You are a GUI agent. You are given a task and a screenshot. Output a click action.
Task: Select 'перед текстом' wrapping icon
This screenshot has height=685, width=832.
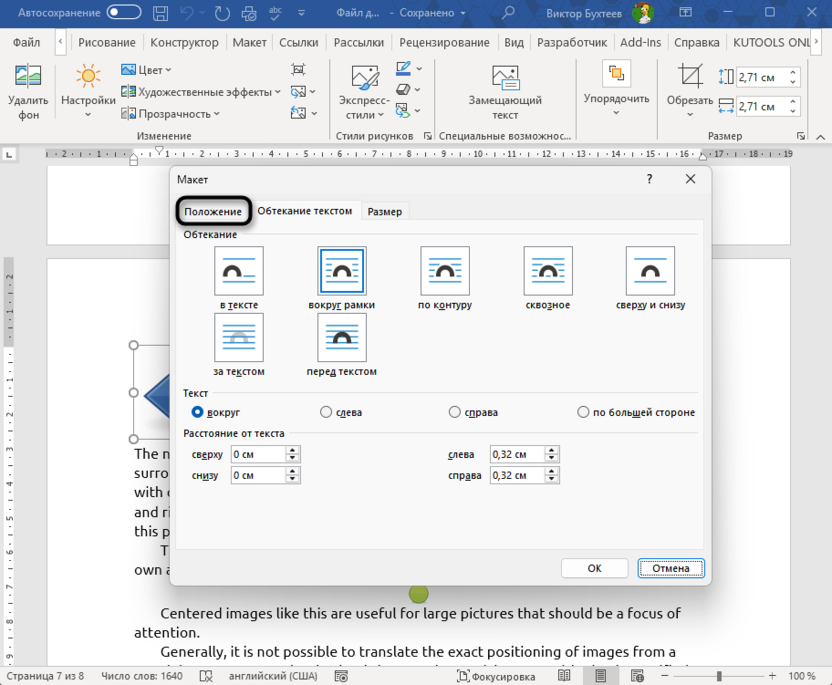click(x=342, y=338)
